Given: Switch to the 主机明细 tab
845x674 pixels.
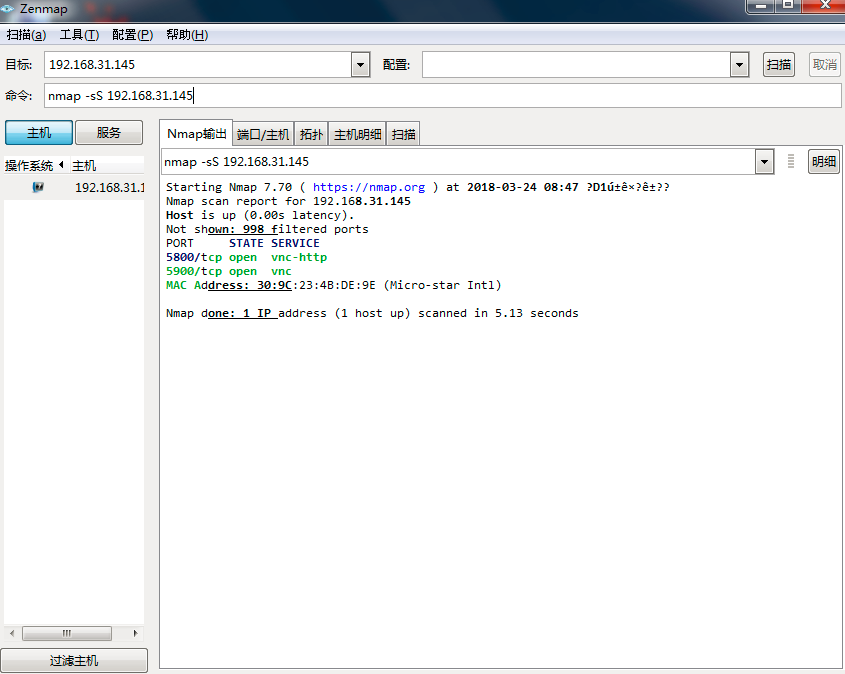Looking at the screenshot, I should (357, 135).
